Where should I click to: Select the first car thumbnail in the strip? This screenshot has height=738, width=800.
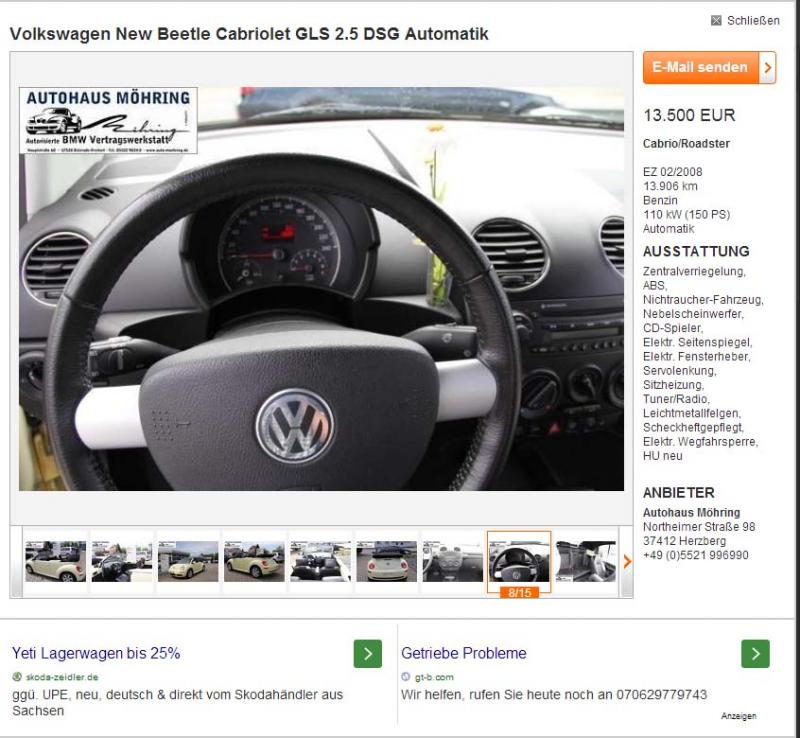56,561
